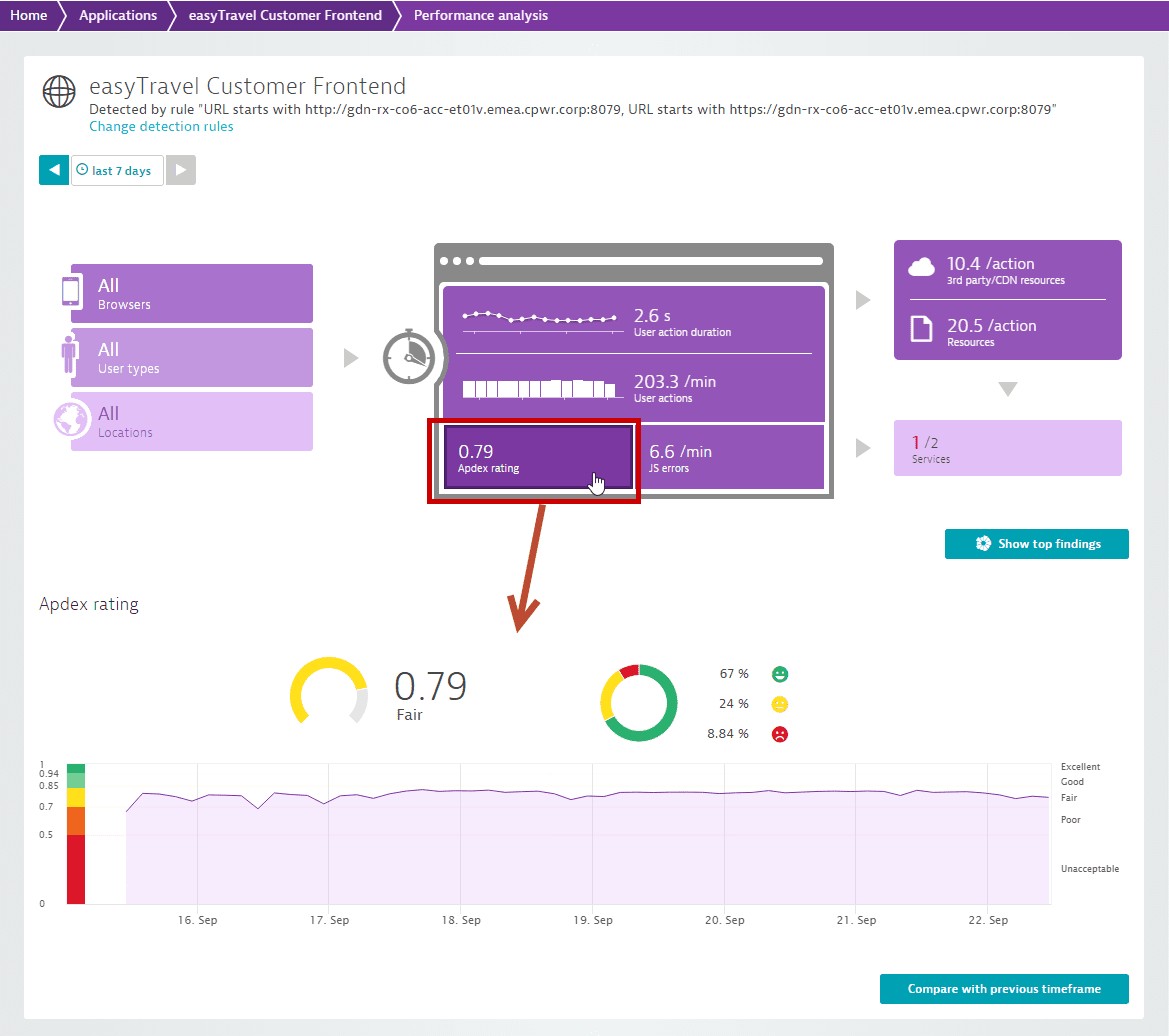Select the Performance analysis breadcrumb
This screenshot has height=1036, width=1169.
click(480, 16)
